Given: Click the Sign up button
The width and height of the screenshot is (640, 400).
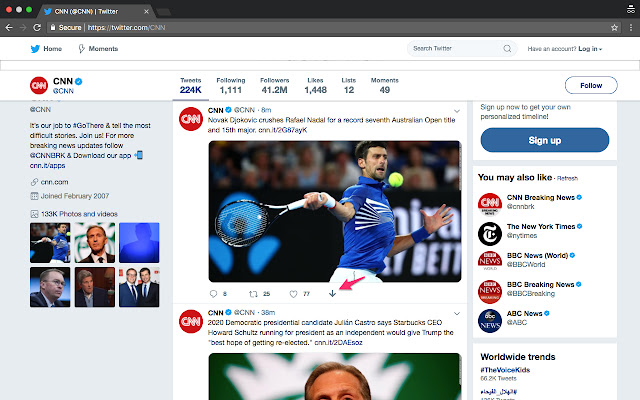Looking at the screenshot, I should point(544,140).
